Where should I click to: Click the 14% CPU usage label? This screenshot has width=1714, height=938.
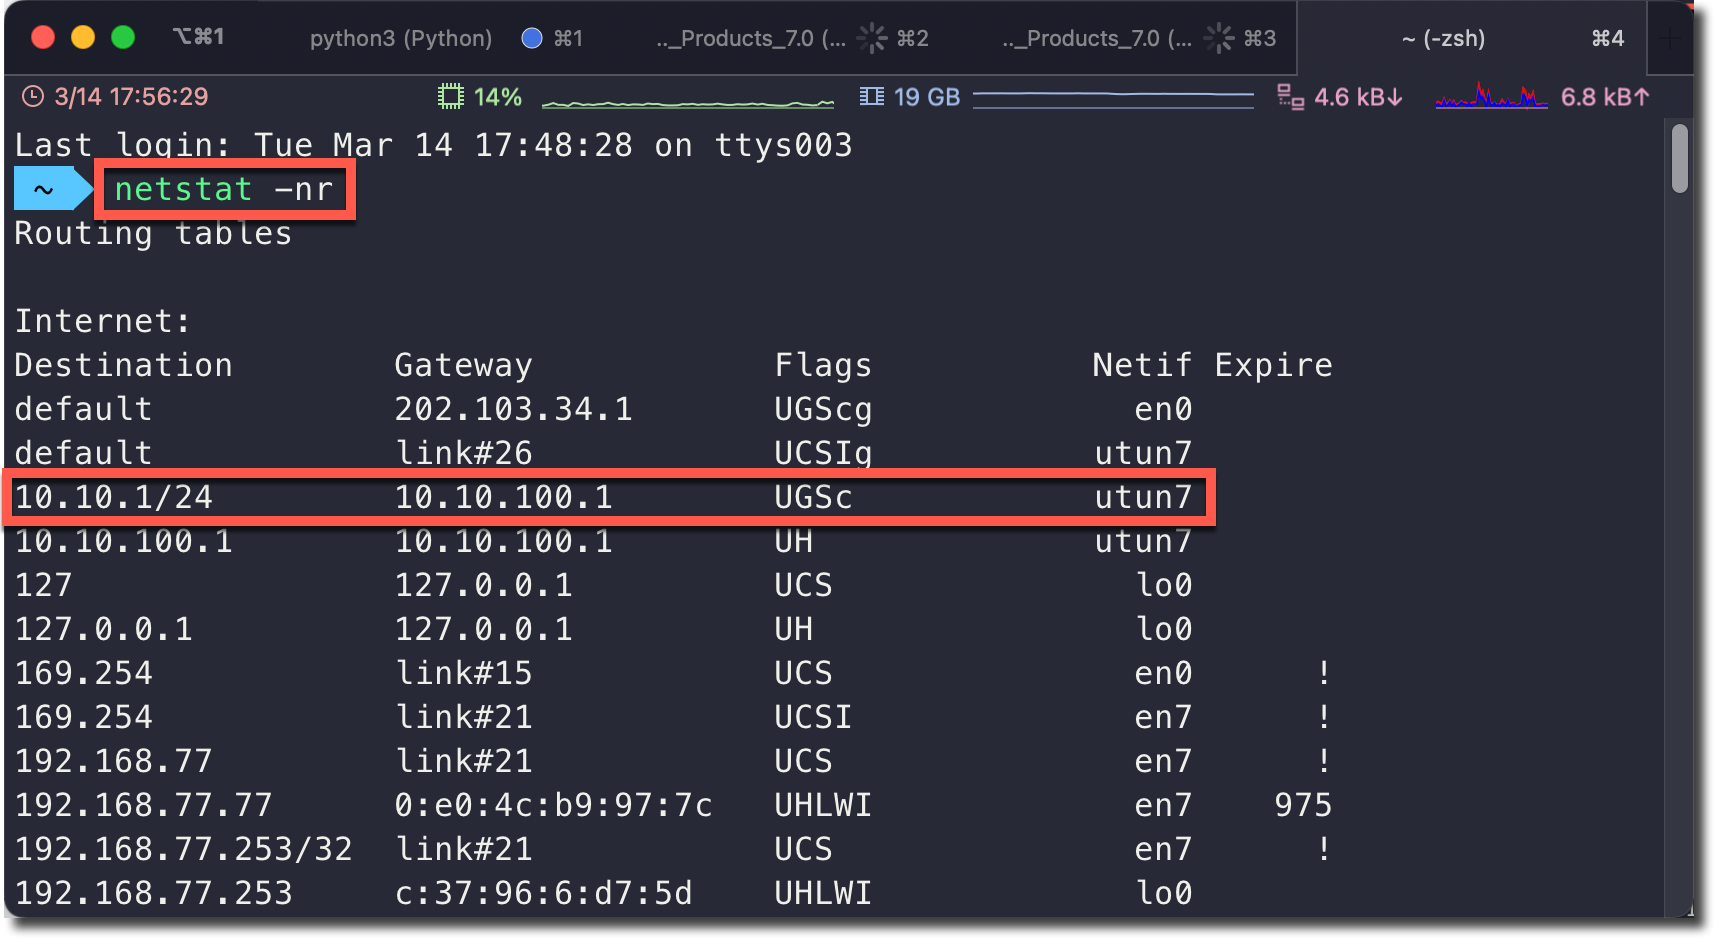click(x=498, y=97)
